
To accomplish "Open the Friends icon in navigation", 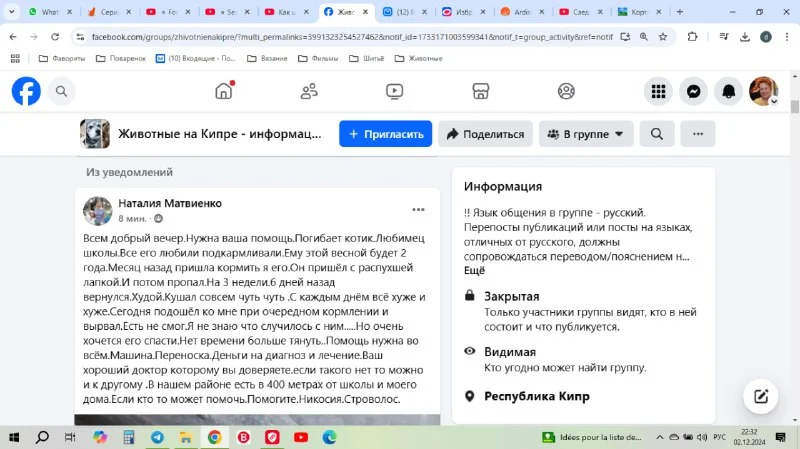I will click(309, 91).
